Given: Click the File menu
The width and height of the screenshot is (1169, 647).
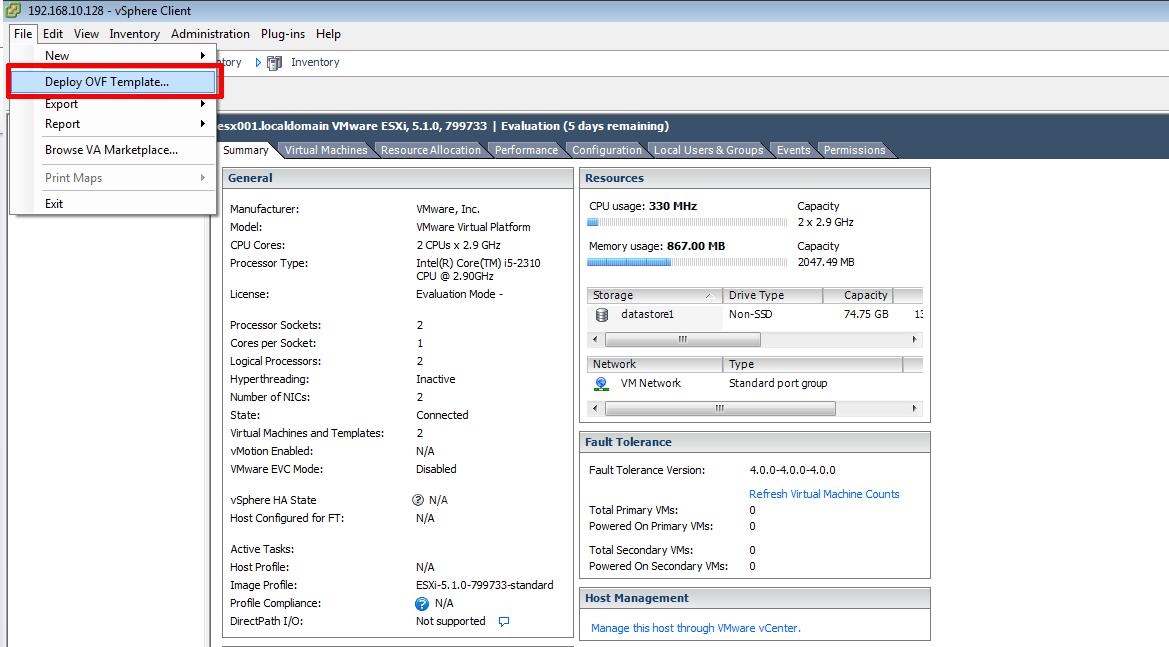Looking at the screenshot, I should (23, 34).
